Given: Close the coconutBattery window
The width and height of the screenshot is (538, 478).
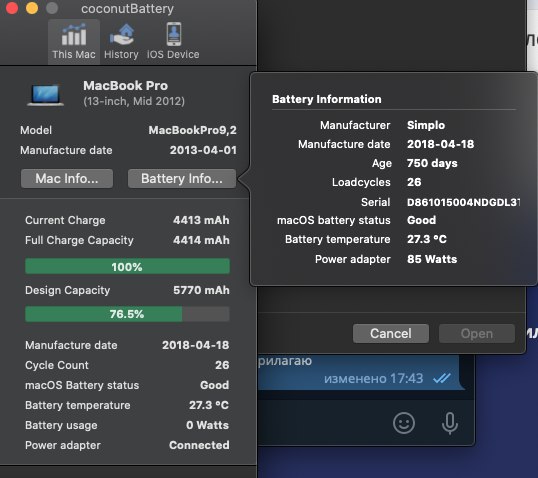Looking at the screenshot, I should [12, 8].
